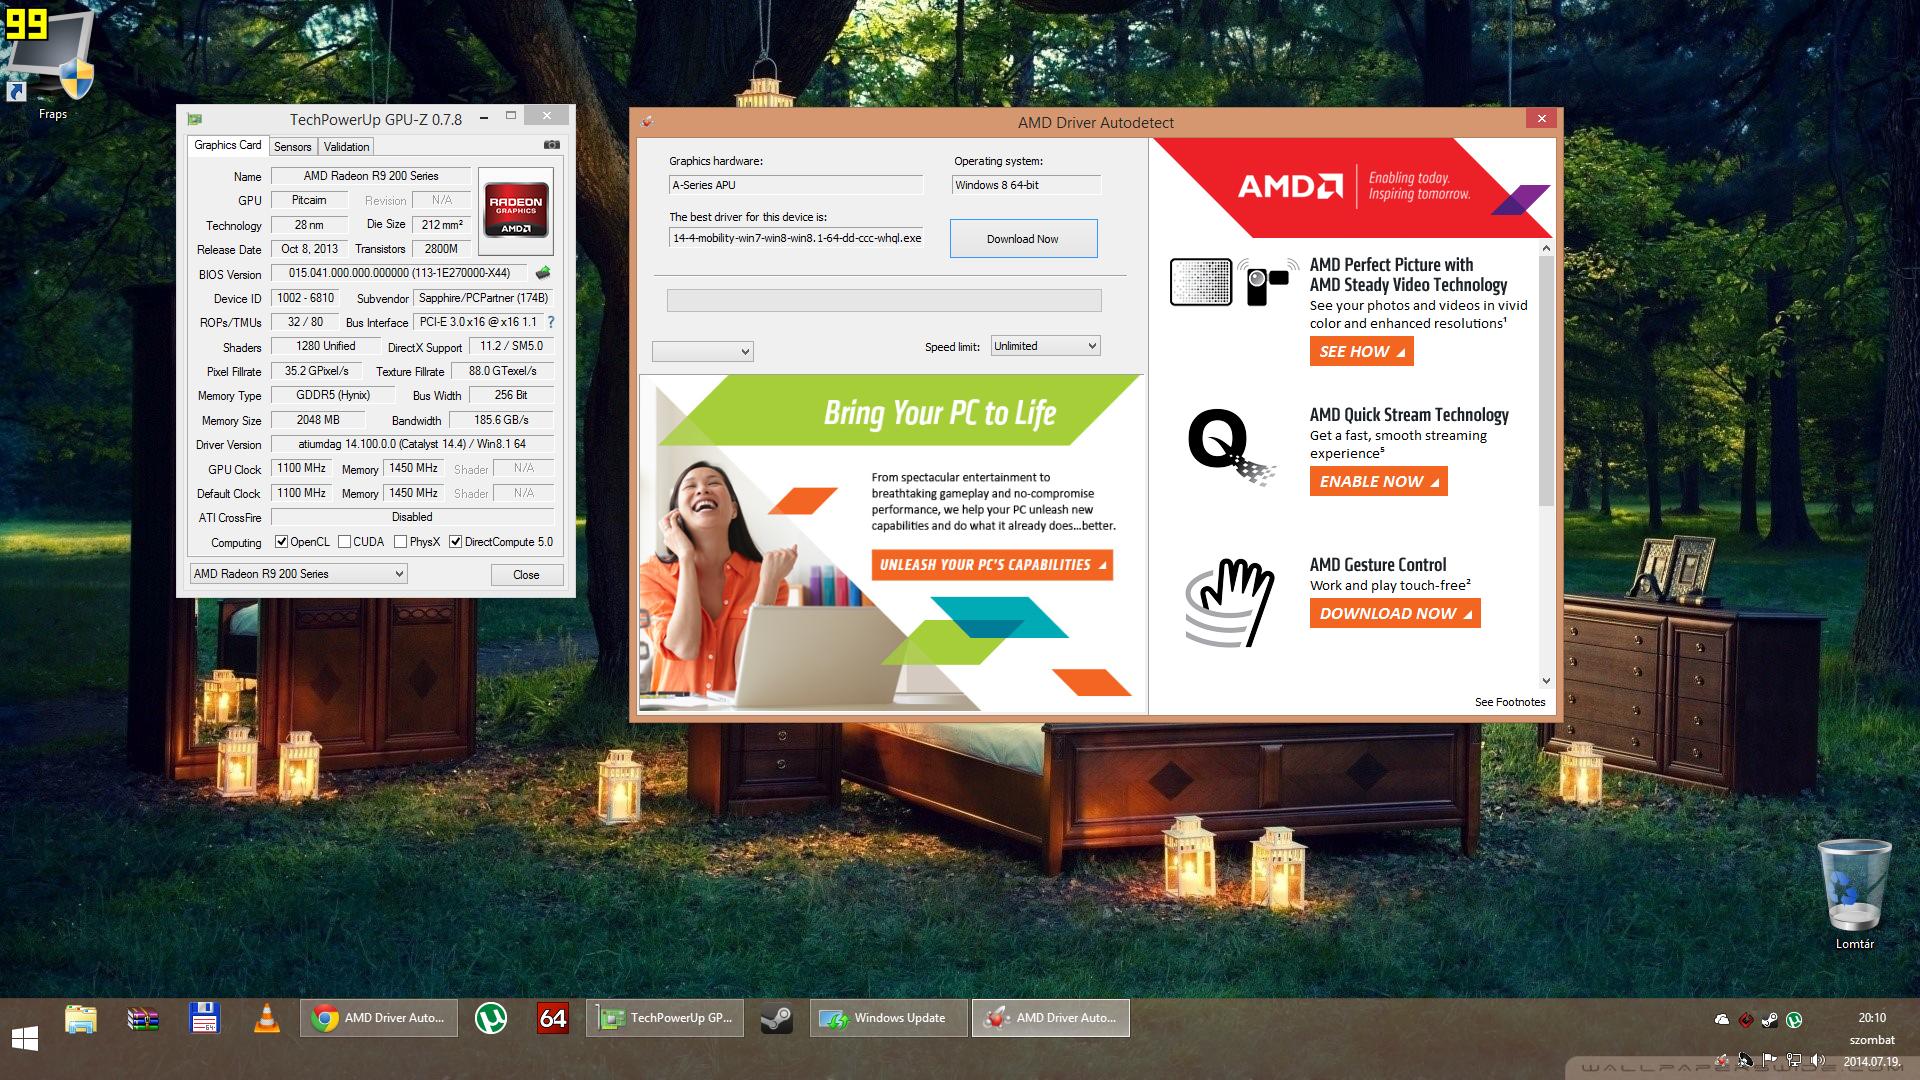Click the AMD panel scroll up arrow
The width and height of the screenshot is (1920, 1080).
coord(1546,248)
